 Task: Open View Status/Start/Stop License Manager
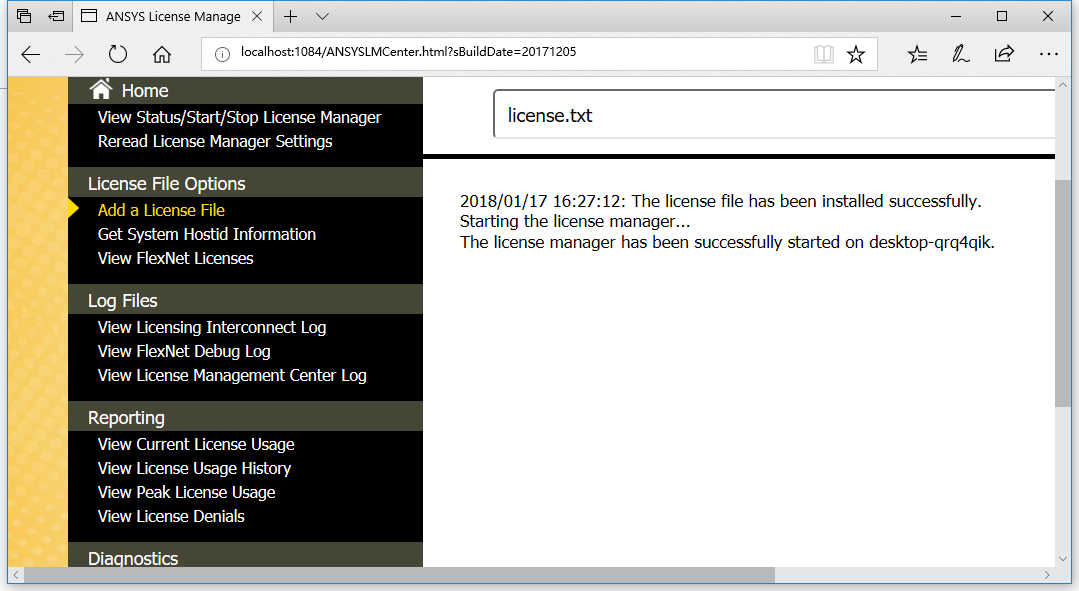[x=239, y=118]
